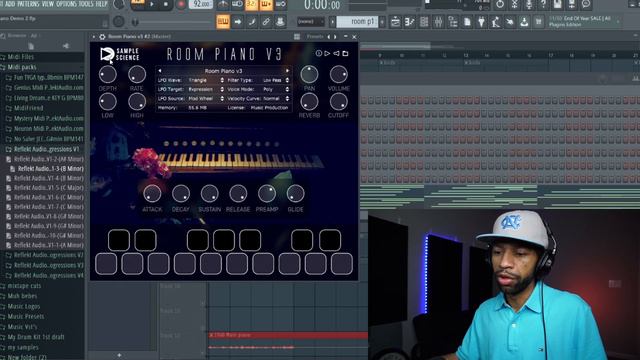The width and height of the screenshot is (640, 360).
Task: Select the Rain piano clip in playlist
Action: (x=288, y=335)
